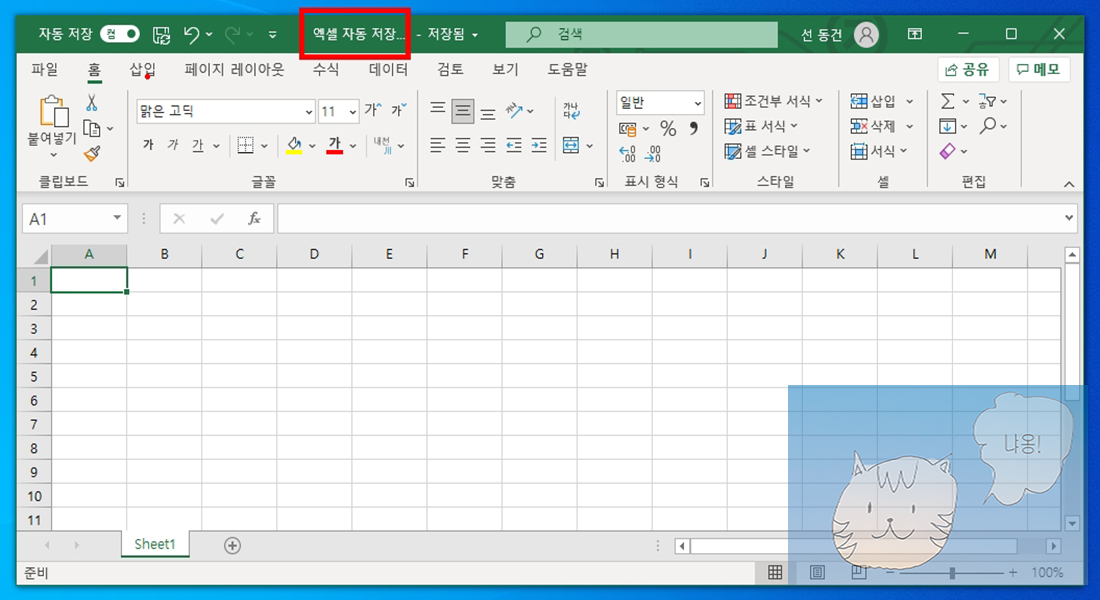Image resolution: width=1100 pixels, height=600 pixels.
Task: Click the 공유 share button
Action: coord(967,69)
